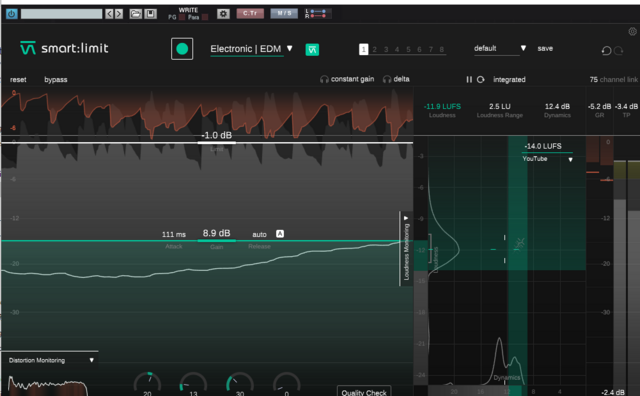Pause the loudness measurement
This screenshot has width=640, height=396.
tap(469, 79)
